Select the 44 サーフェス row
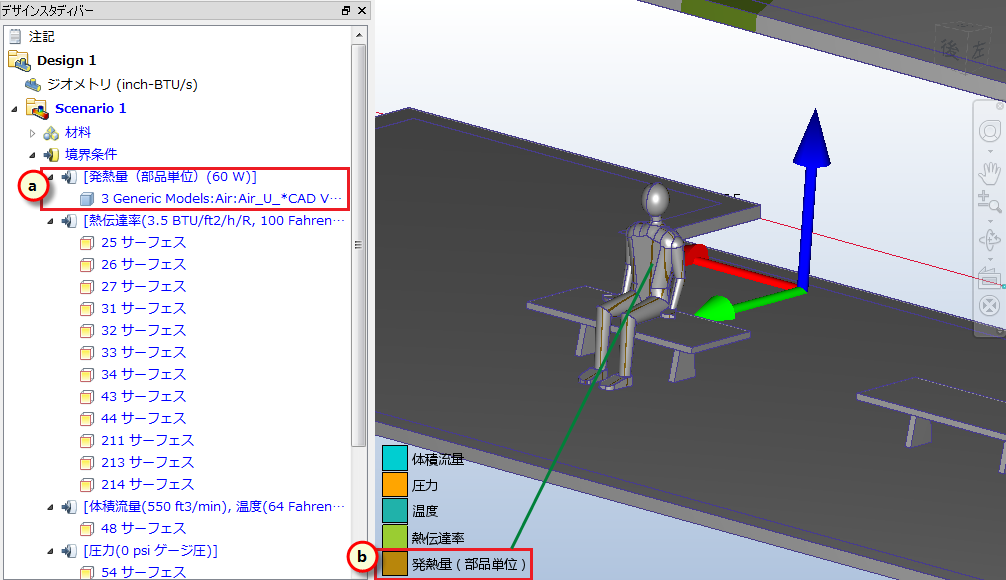Image resolution: width=1006 pixels, height=580 pixels. pos(133,418)
